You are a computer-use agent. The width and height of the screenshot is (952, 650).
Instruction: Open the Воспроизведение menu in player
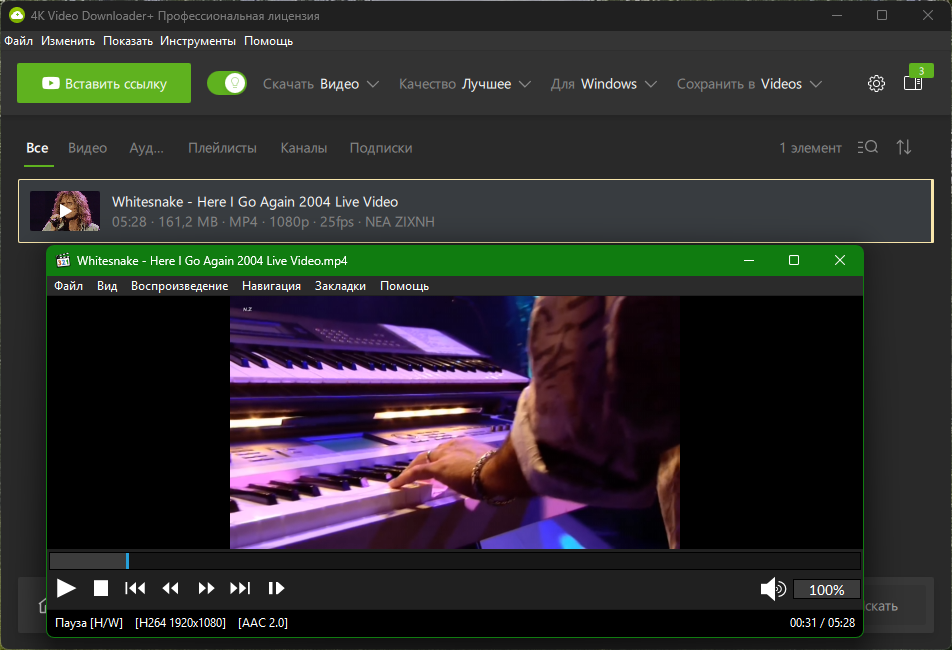(x=180, y=286)
